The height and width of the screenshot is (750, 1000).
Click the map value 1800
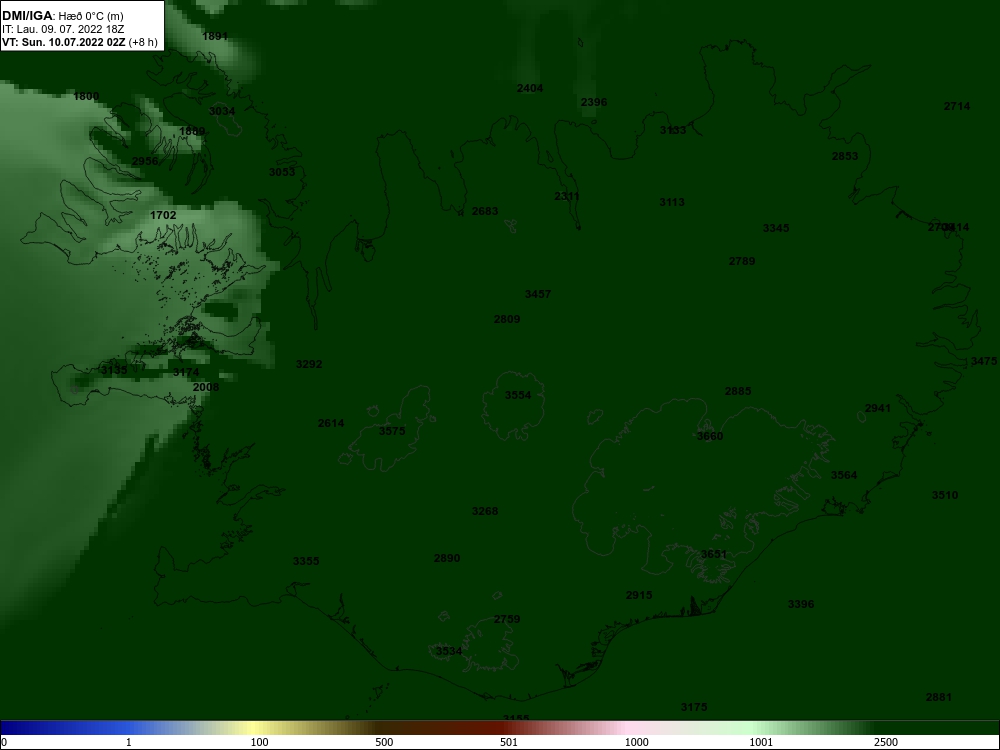(86, 96)
